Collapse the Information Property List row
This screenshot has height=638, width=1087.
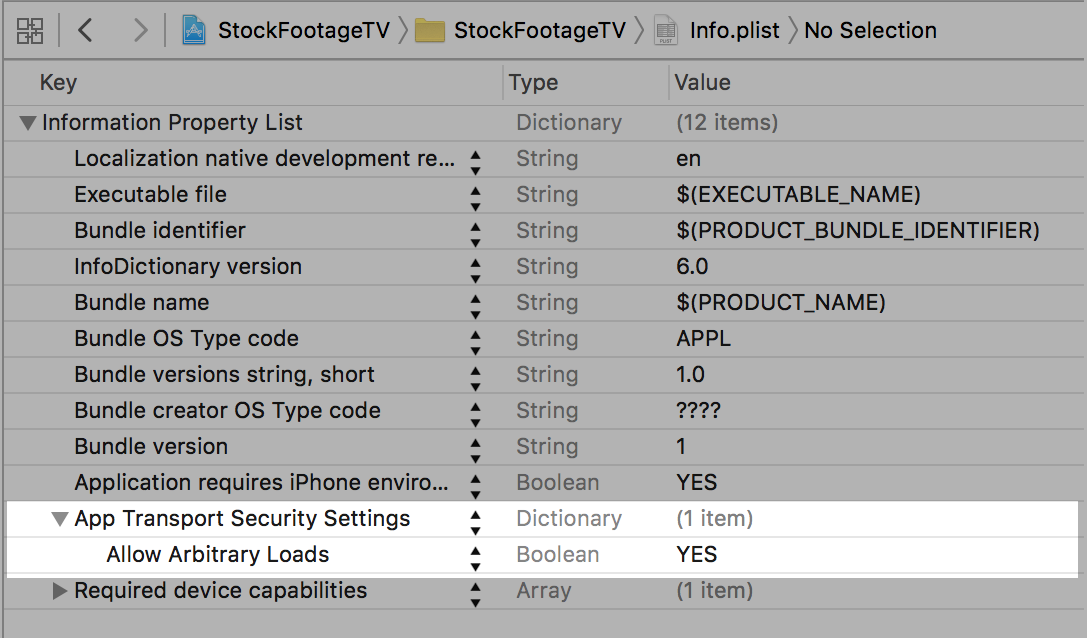[x=28, y=123]
